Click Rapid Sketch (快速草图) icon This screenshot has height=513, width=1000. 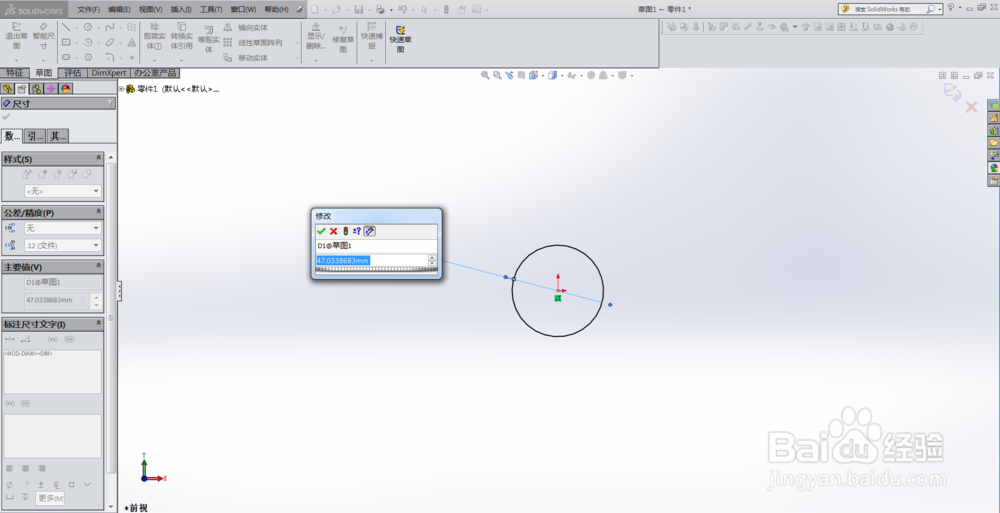coord(401,38)
